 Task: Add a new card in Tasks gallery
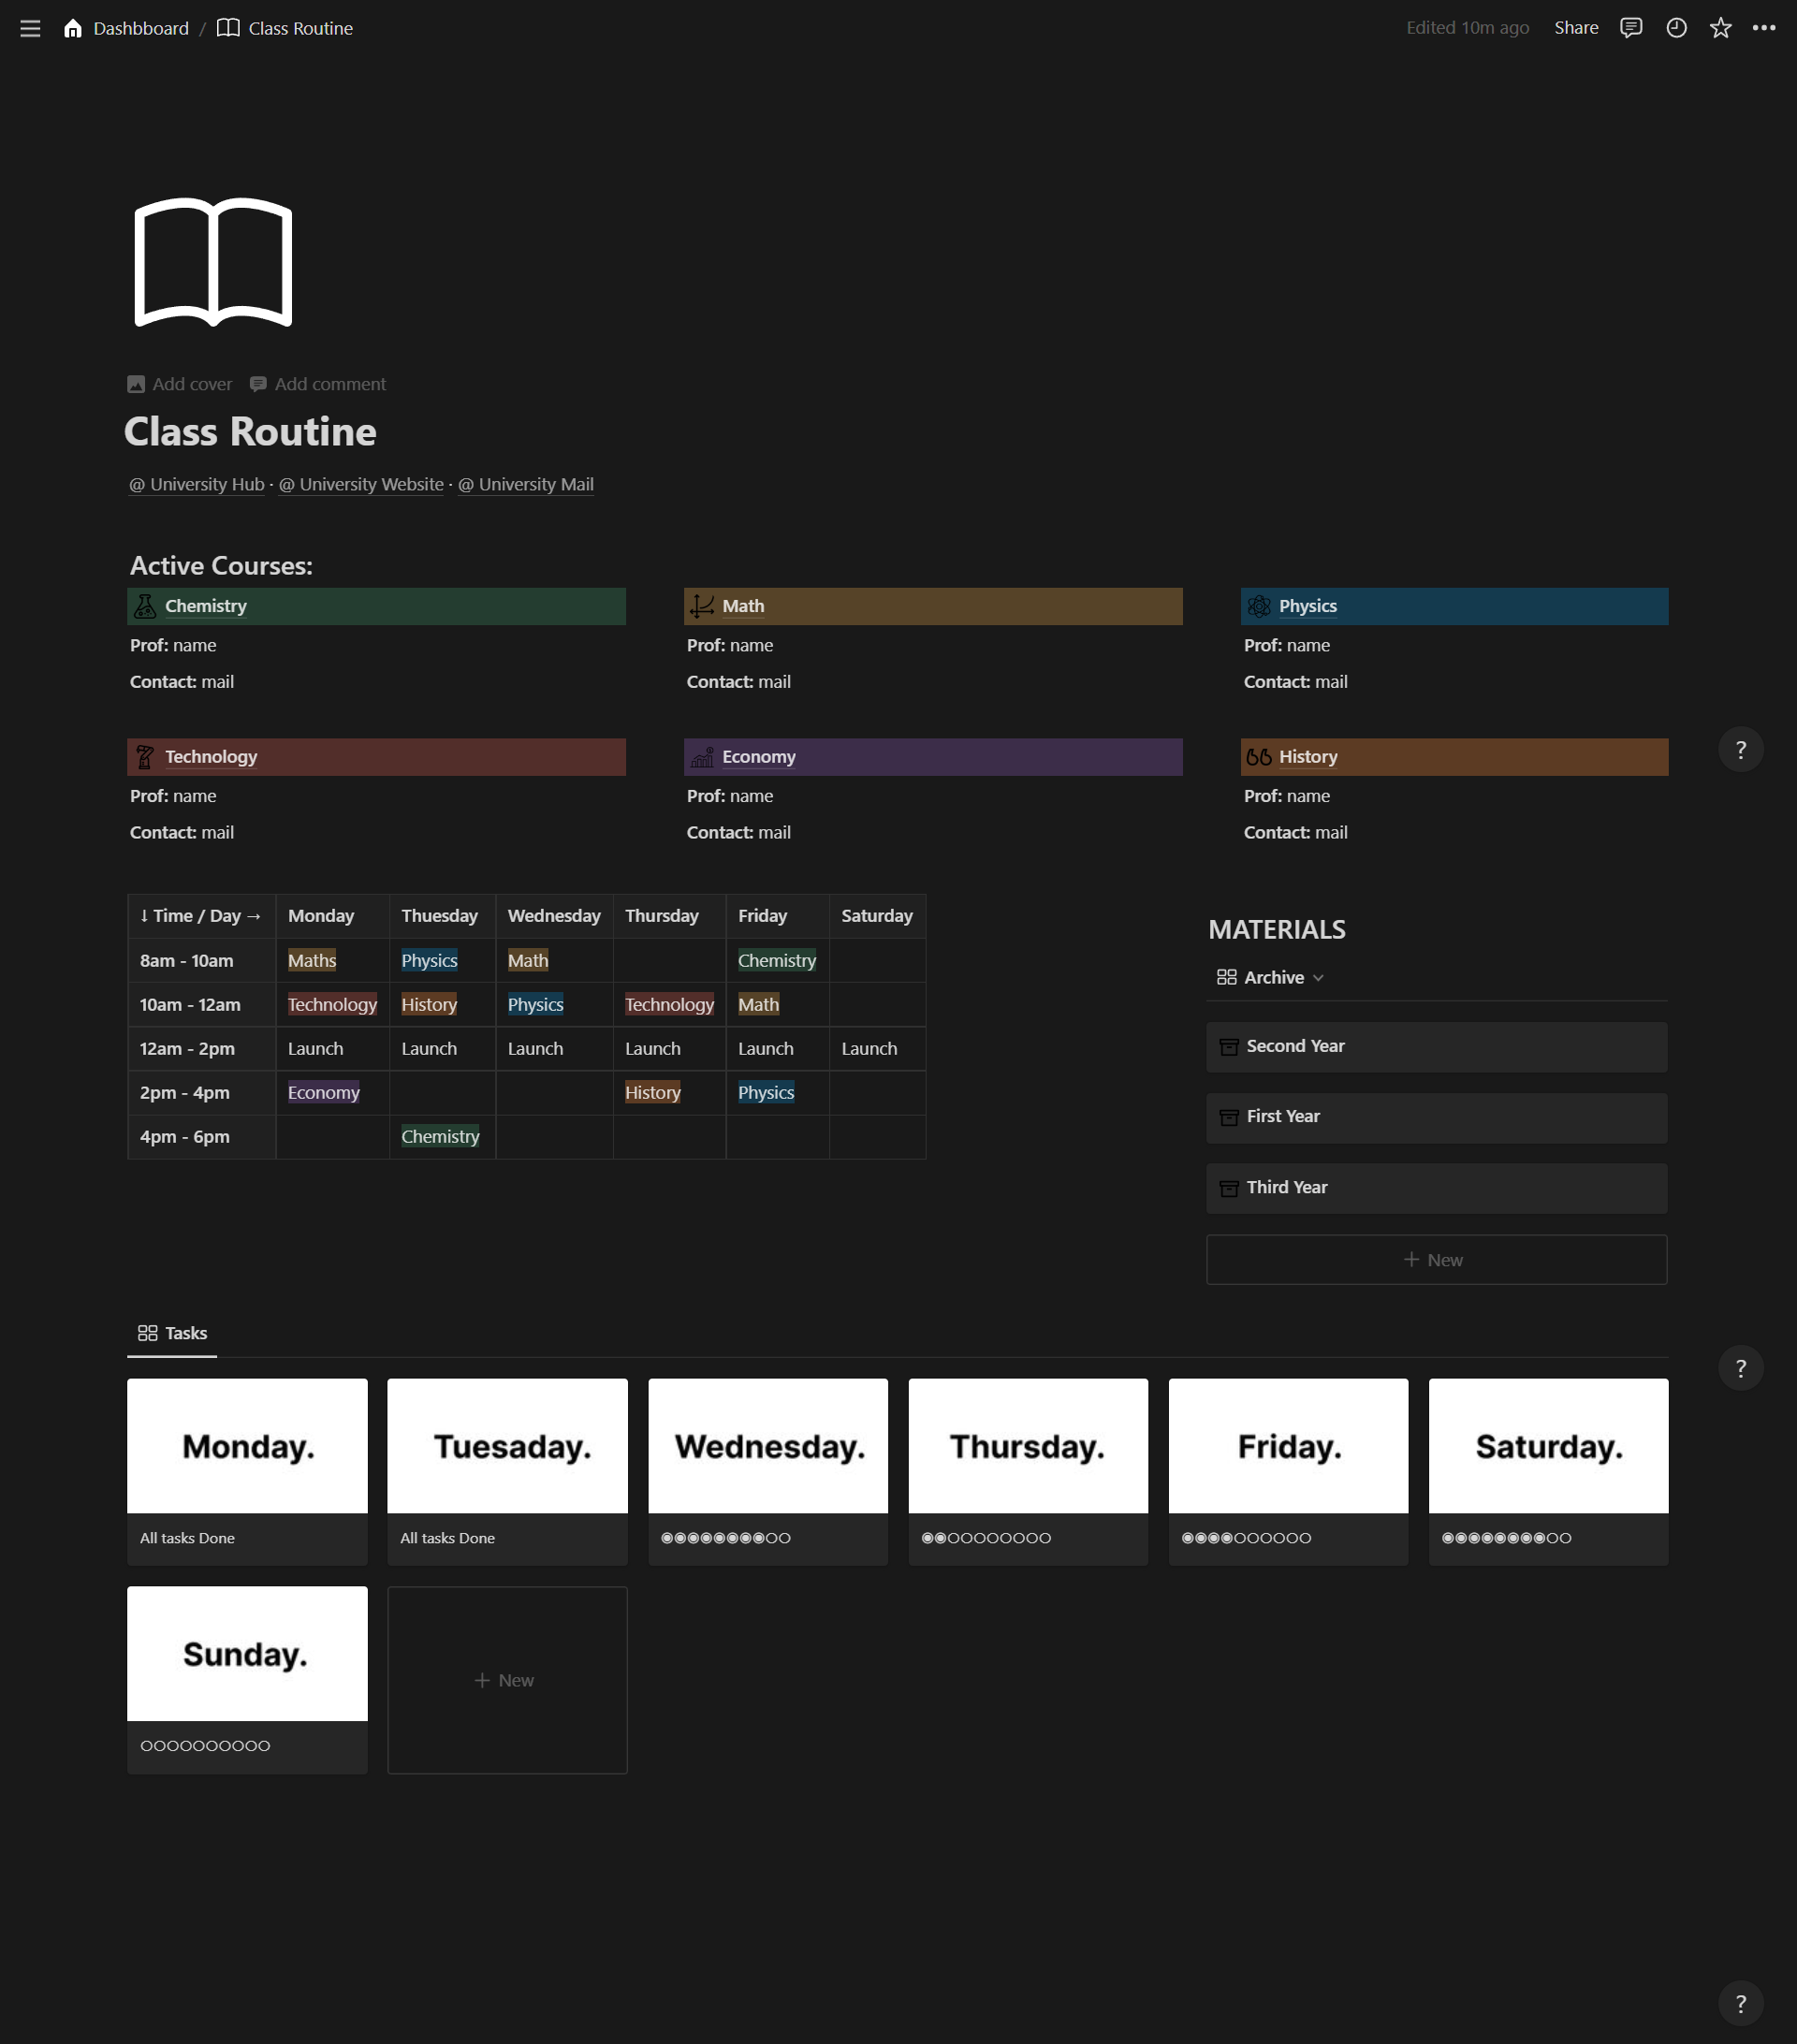point(507,1680)
